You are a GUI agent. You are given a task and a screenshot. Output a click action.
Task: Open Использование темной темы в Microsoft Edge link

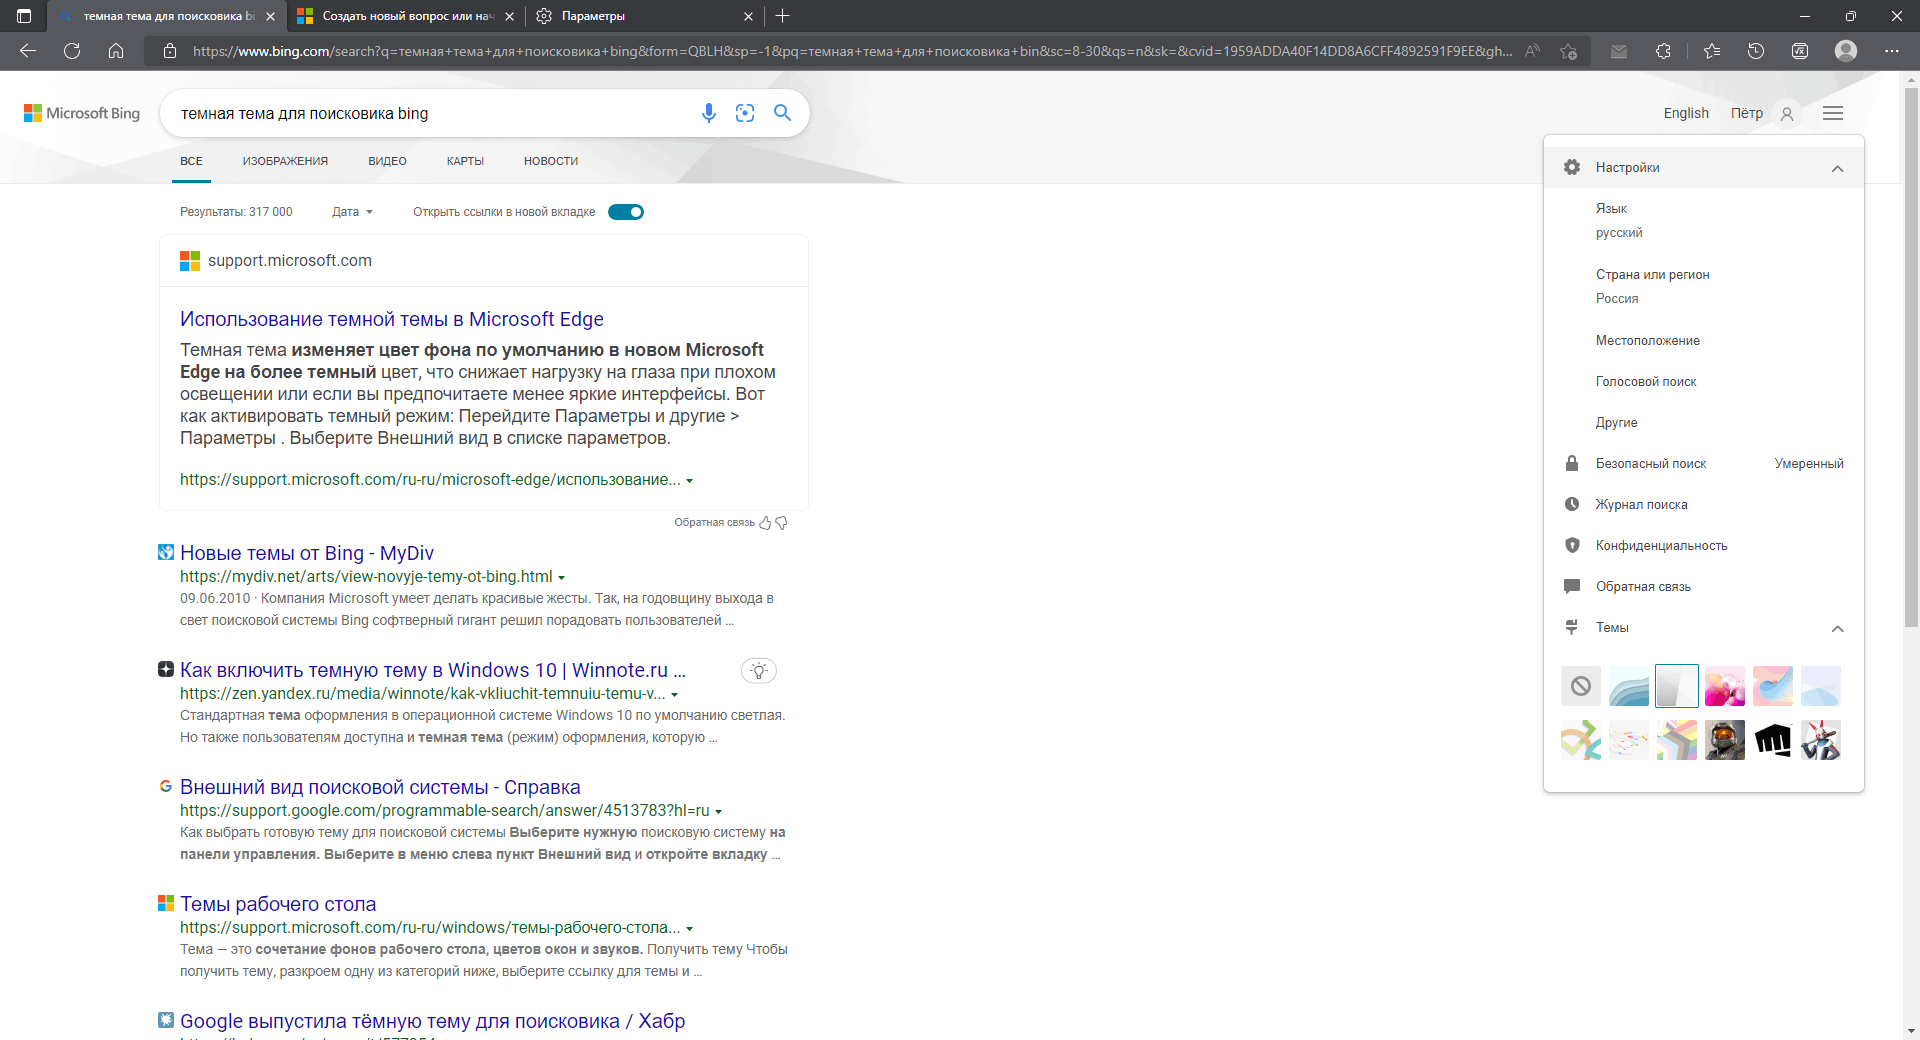click(392, 319)
